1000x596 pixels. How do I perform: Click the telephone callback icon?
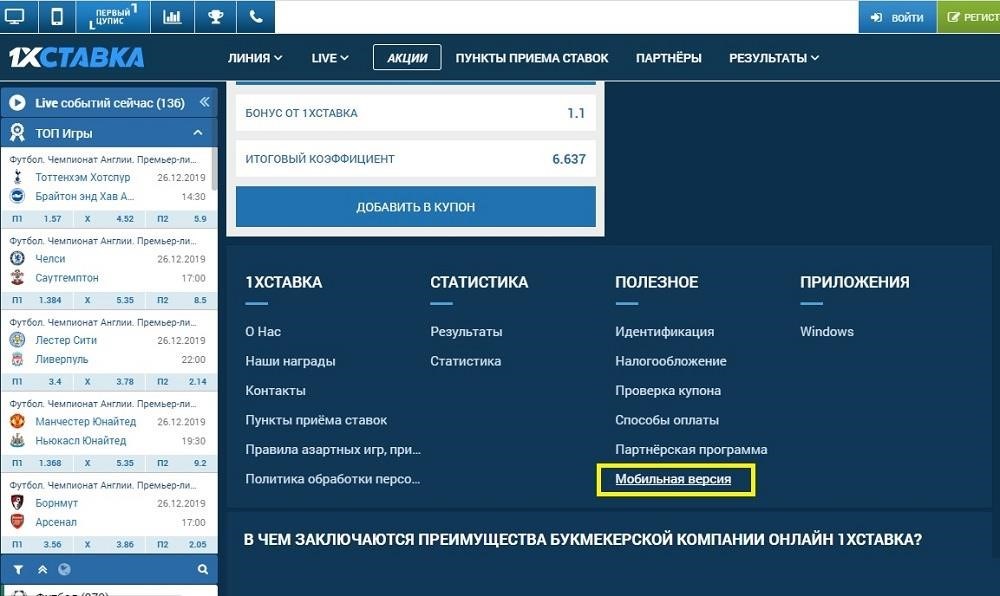(256, 17)
